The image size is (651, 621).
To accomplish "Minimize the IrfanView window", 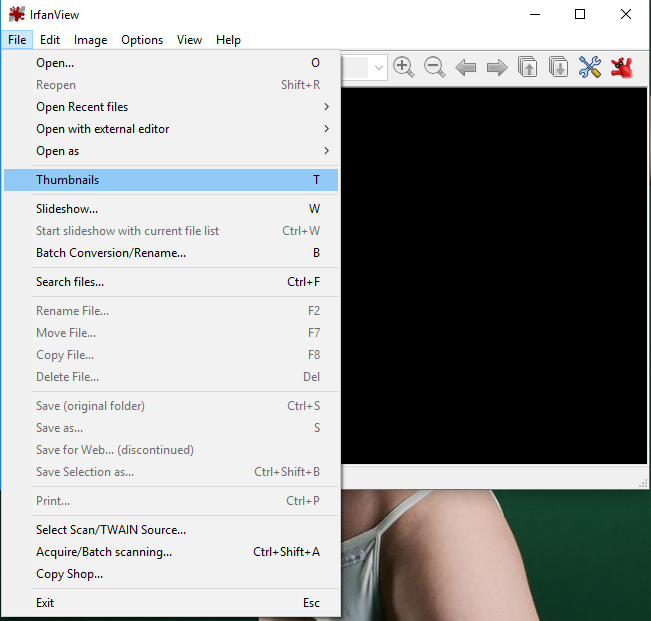I will [535, 15].
